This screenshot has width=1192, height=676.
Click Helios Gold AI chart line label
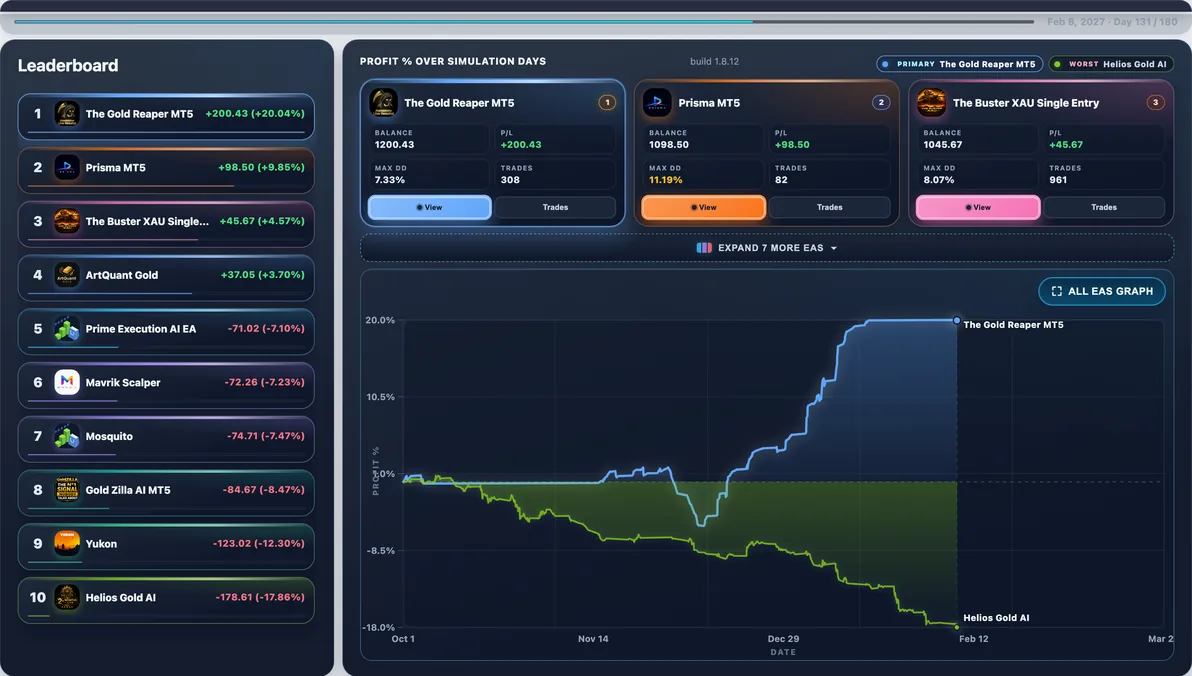(x=996, y=618)
